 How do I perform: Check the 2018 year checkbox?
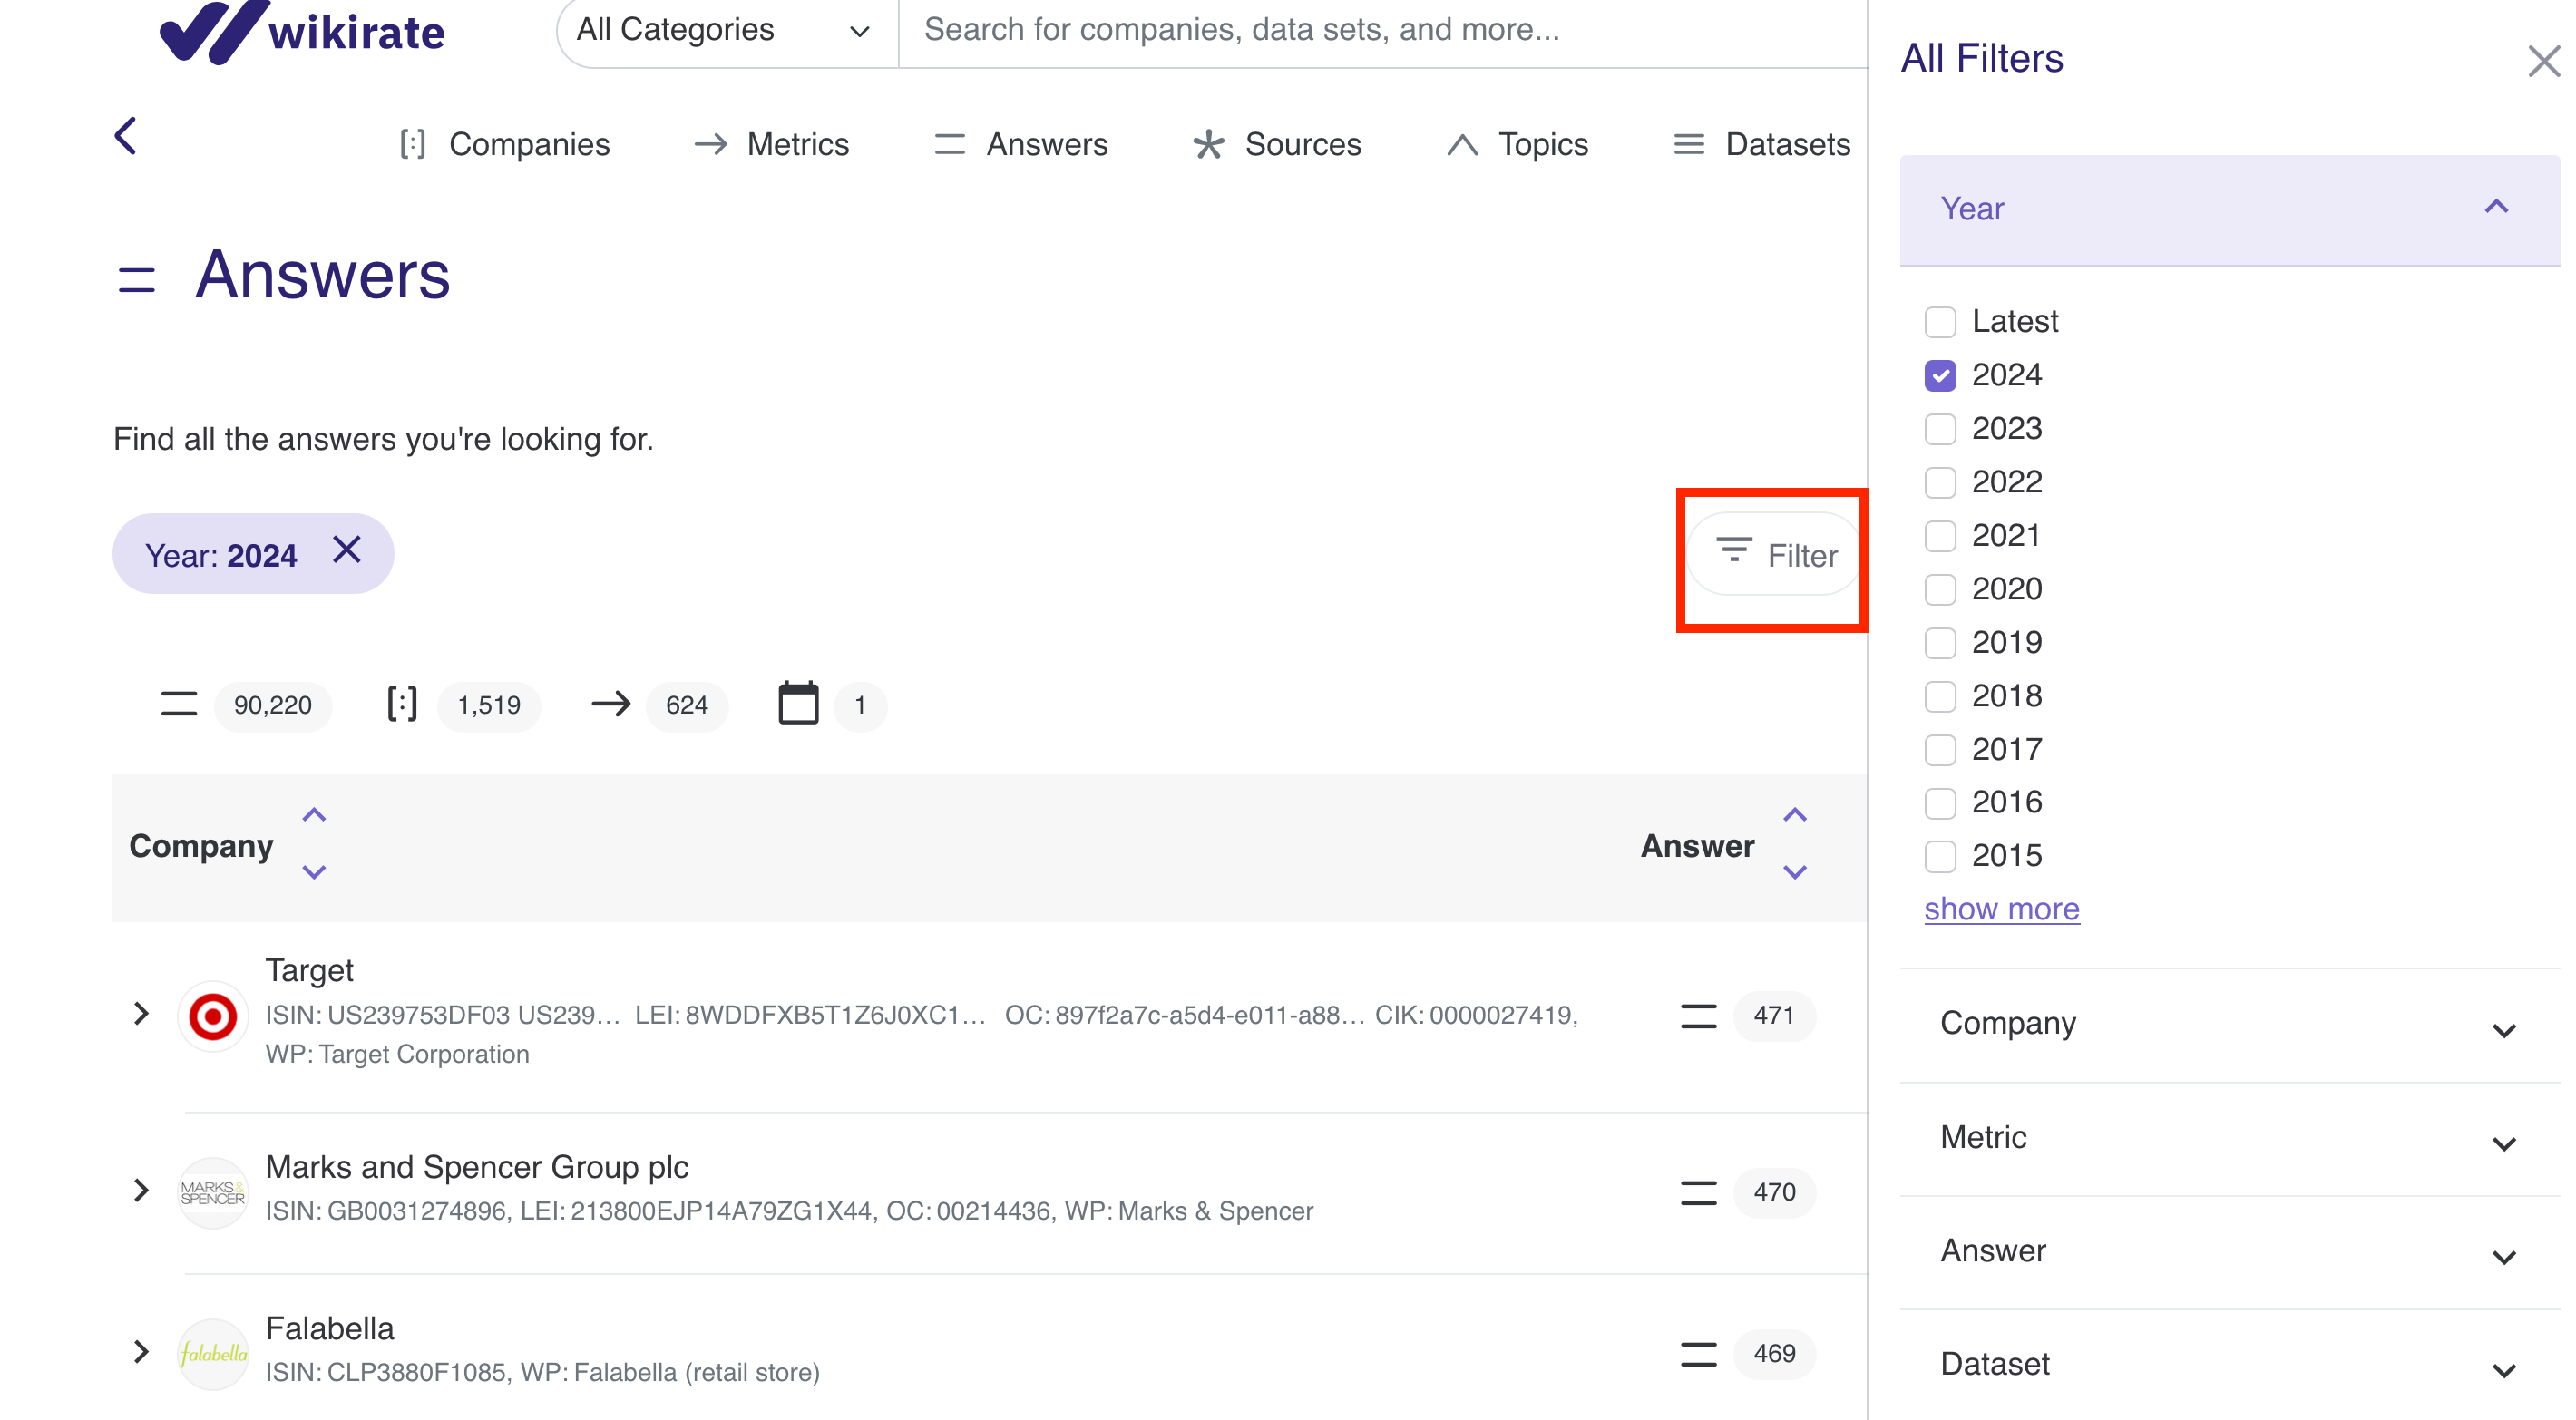(1940, 696)
